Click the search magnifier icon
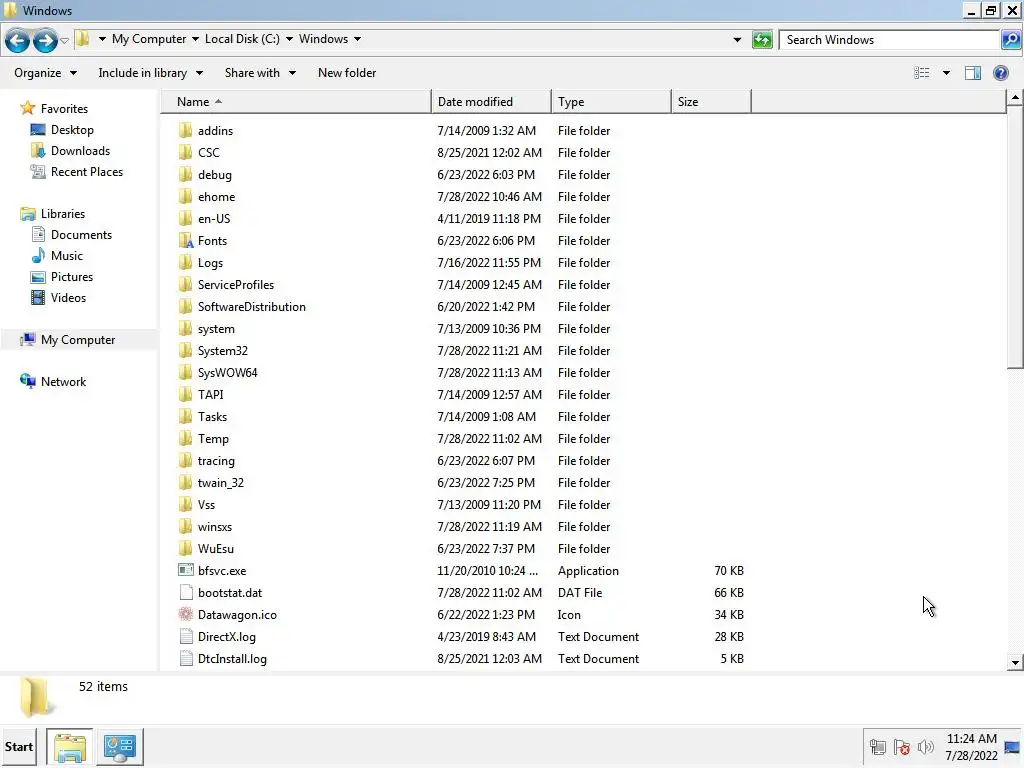 (x=1010, y=40)
